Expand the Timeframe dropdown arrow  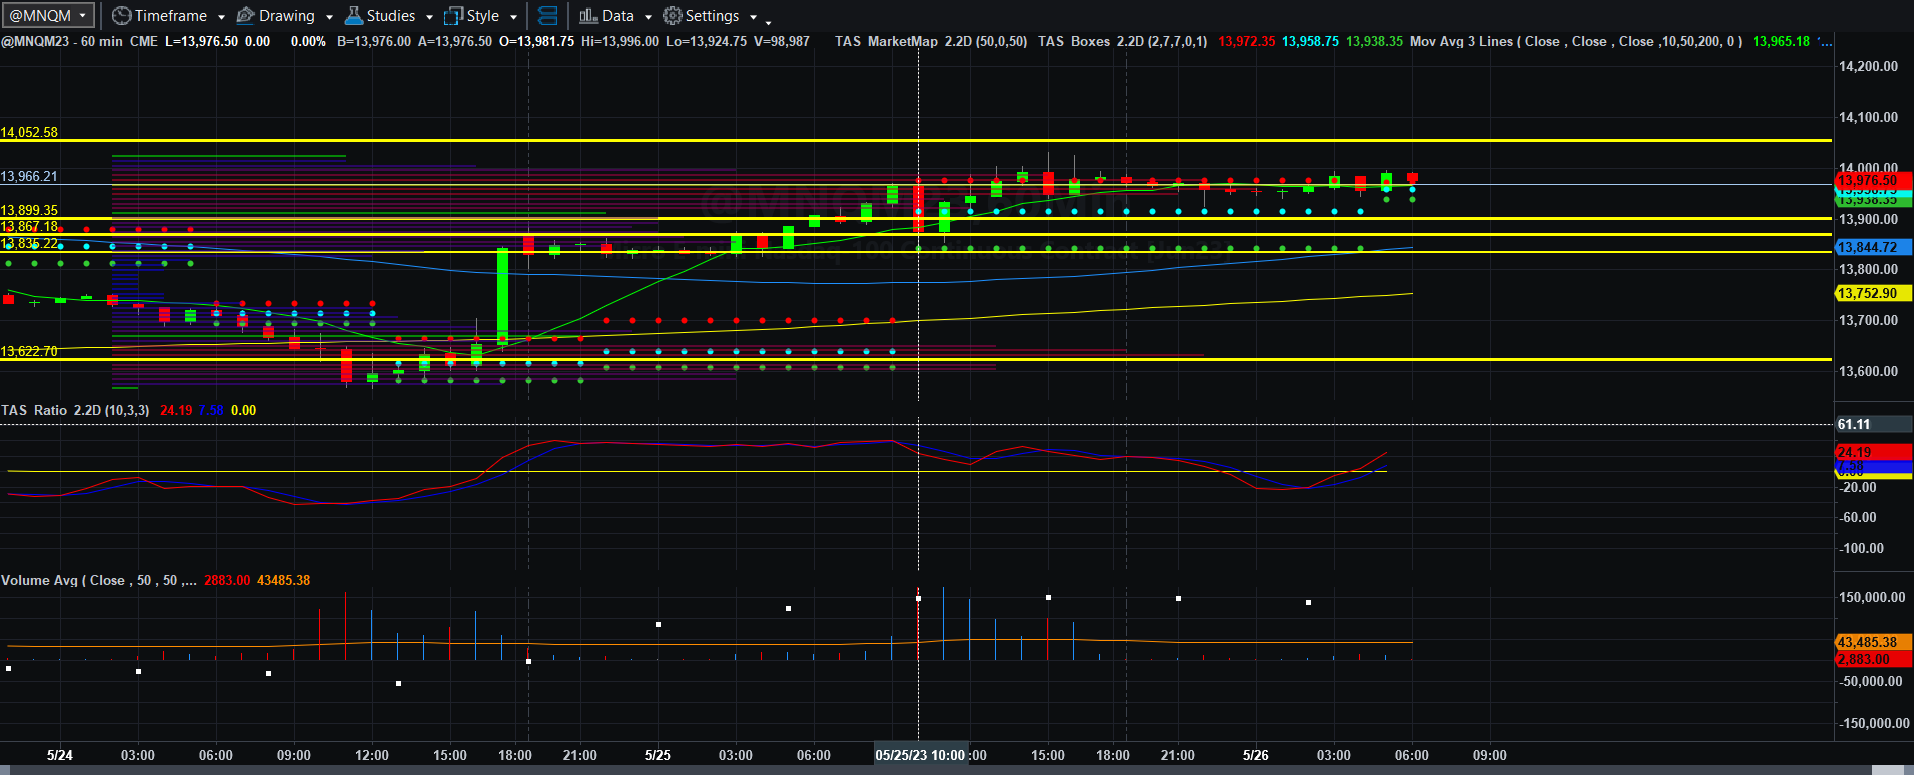(221, 17)
